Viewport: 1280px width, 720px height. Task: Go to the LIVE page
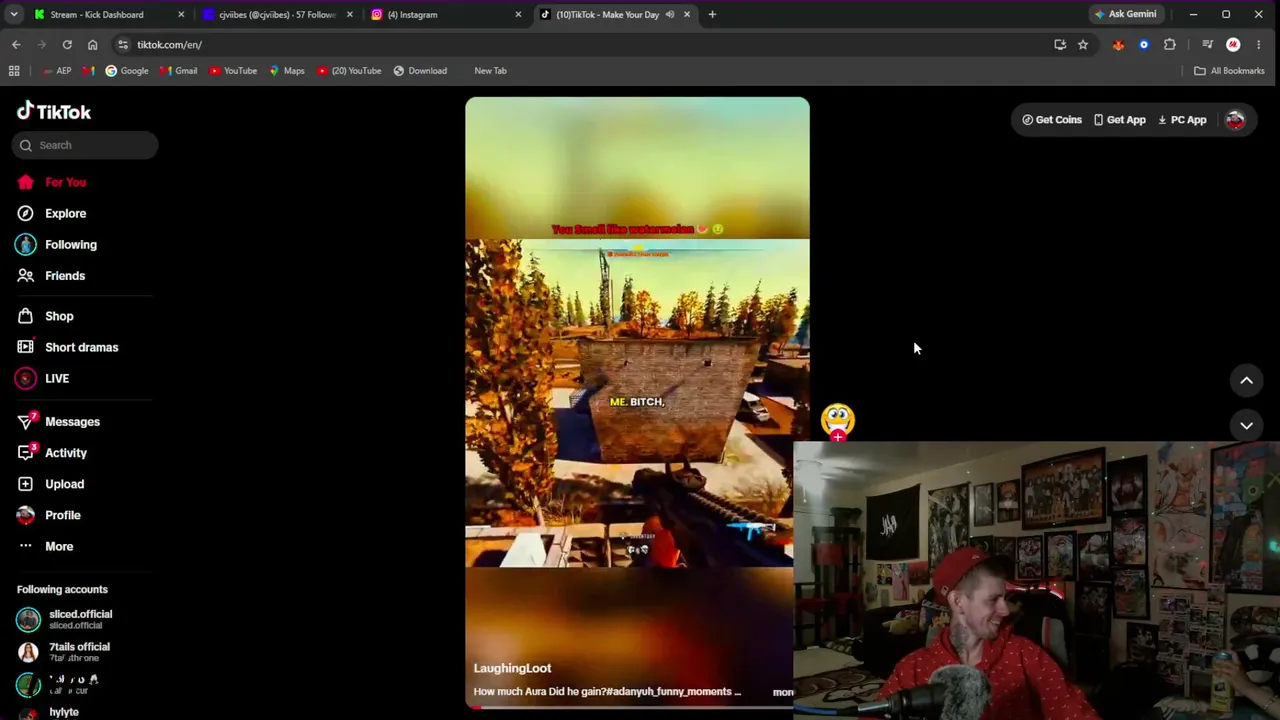point(43,378)
